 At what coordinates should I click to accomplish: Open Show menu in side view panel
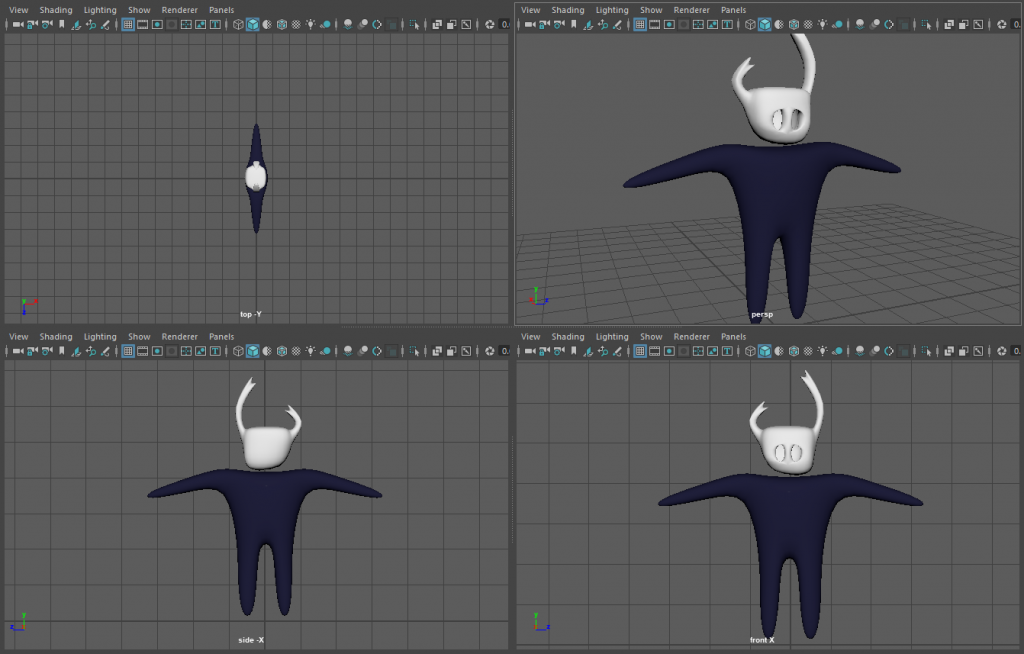tap(139, 337)
